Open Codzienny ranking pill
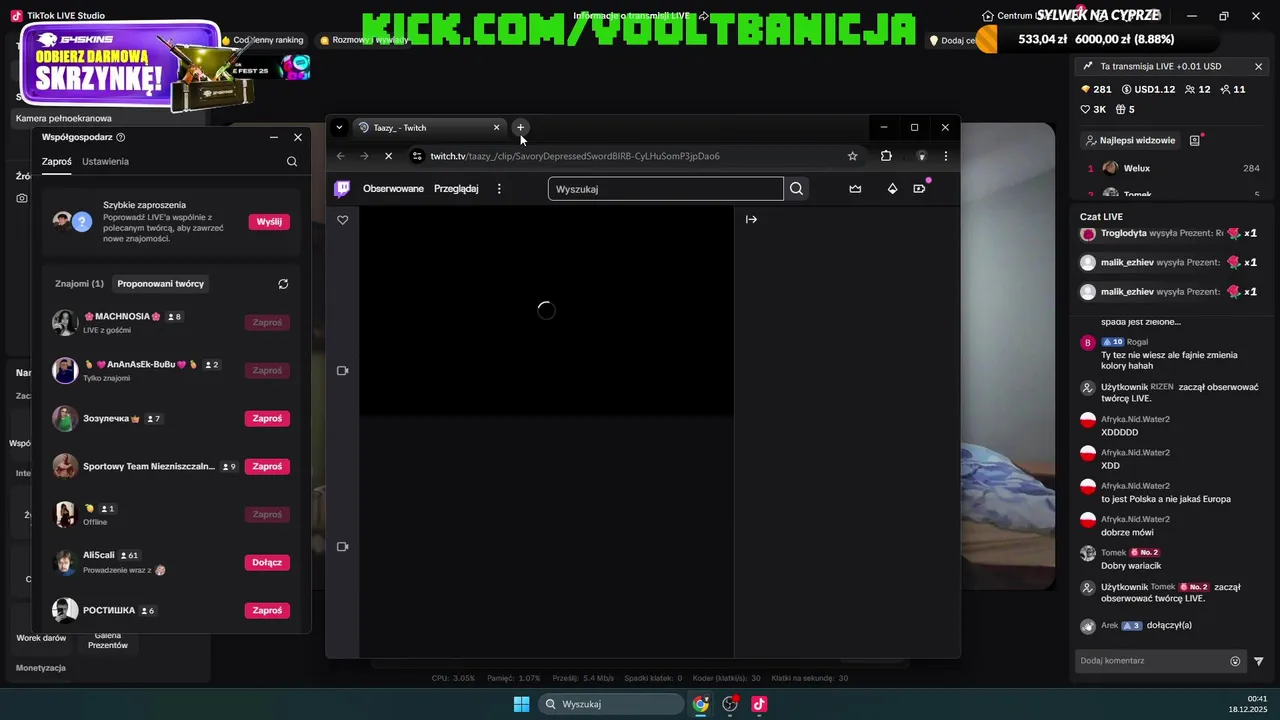 tap(262, 40)
